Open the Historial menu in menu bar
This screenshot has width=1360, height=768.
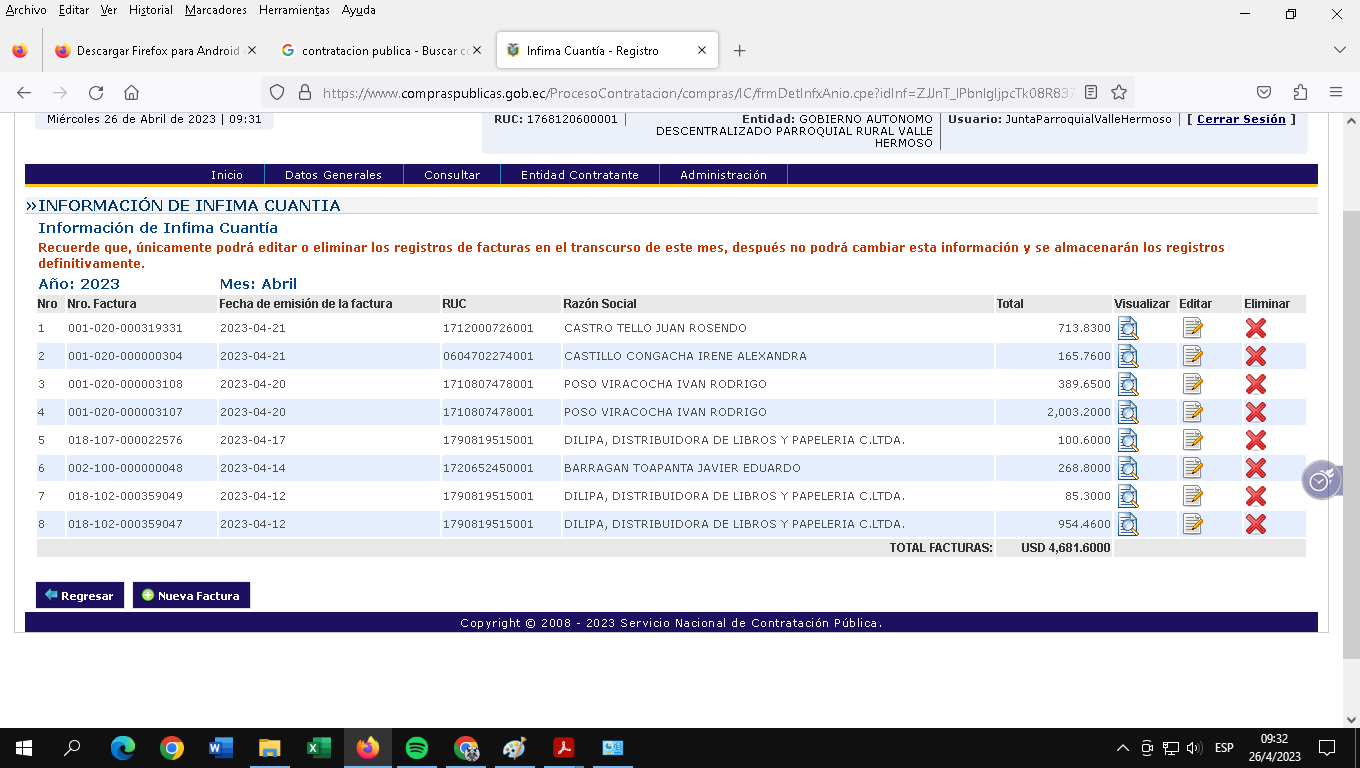151,10
